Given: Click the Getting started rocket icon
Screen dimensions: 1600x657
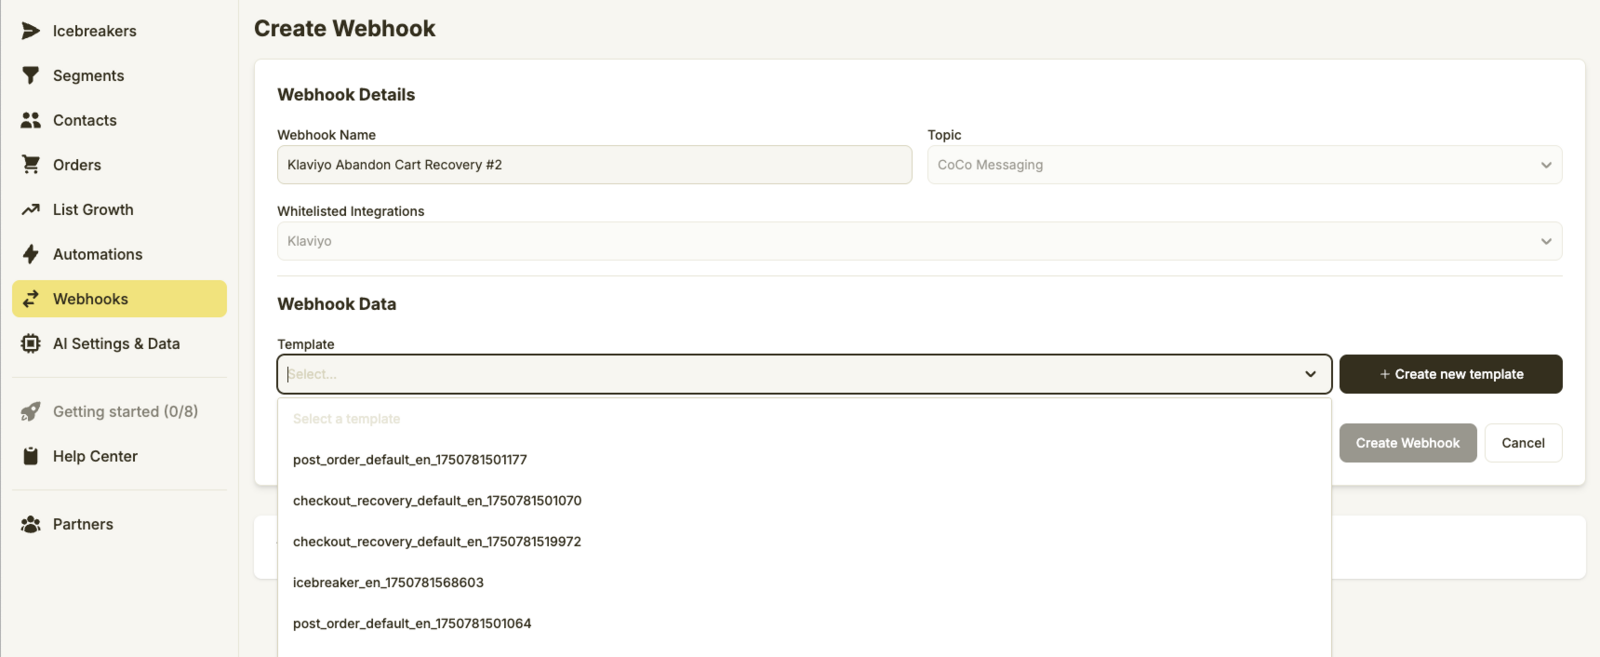Looking at the screenshot, I should point(31,412).
